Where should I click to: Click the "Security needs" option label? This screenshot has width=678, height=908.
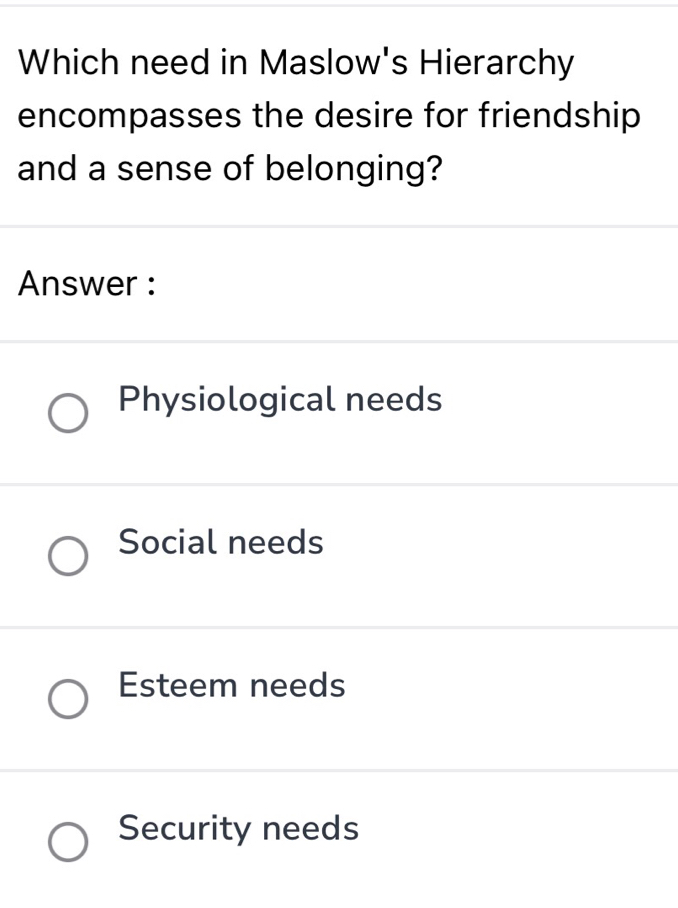tap(238, 829)
